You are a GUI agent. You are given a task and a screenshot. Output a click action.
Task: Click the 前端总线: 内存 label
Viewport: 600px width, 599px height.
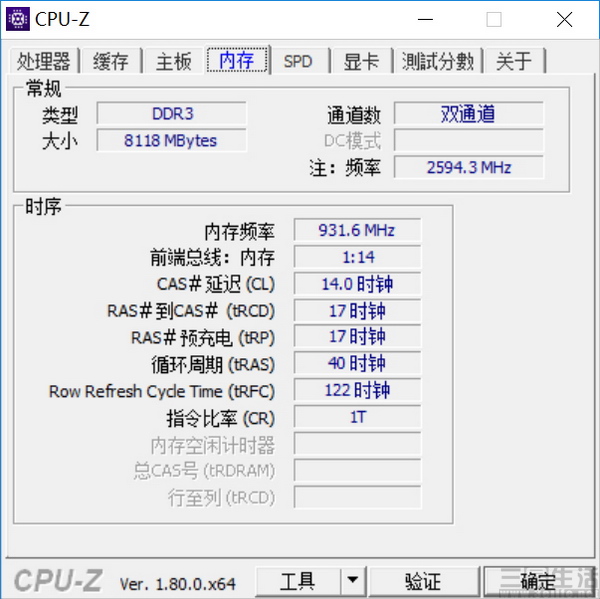[212, 258]
